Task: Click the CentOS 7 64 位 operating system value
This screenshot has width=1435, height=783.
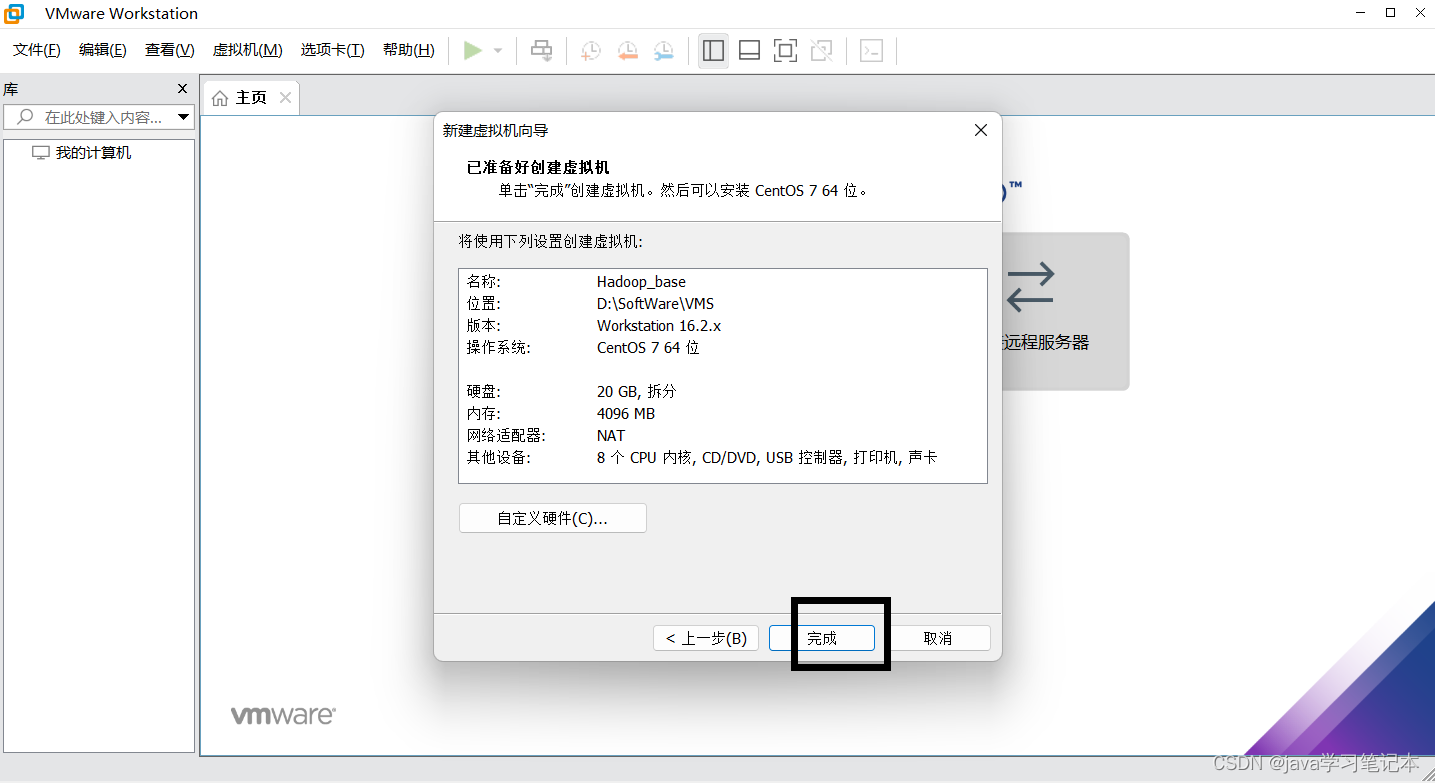Action: click(x=648, y=348)
